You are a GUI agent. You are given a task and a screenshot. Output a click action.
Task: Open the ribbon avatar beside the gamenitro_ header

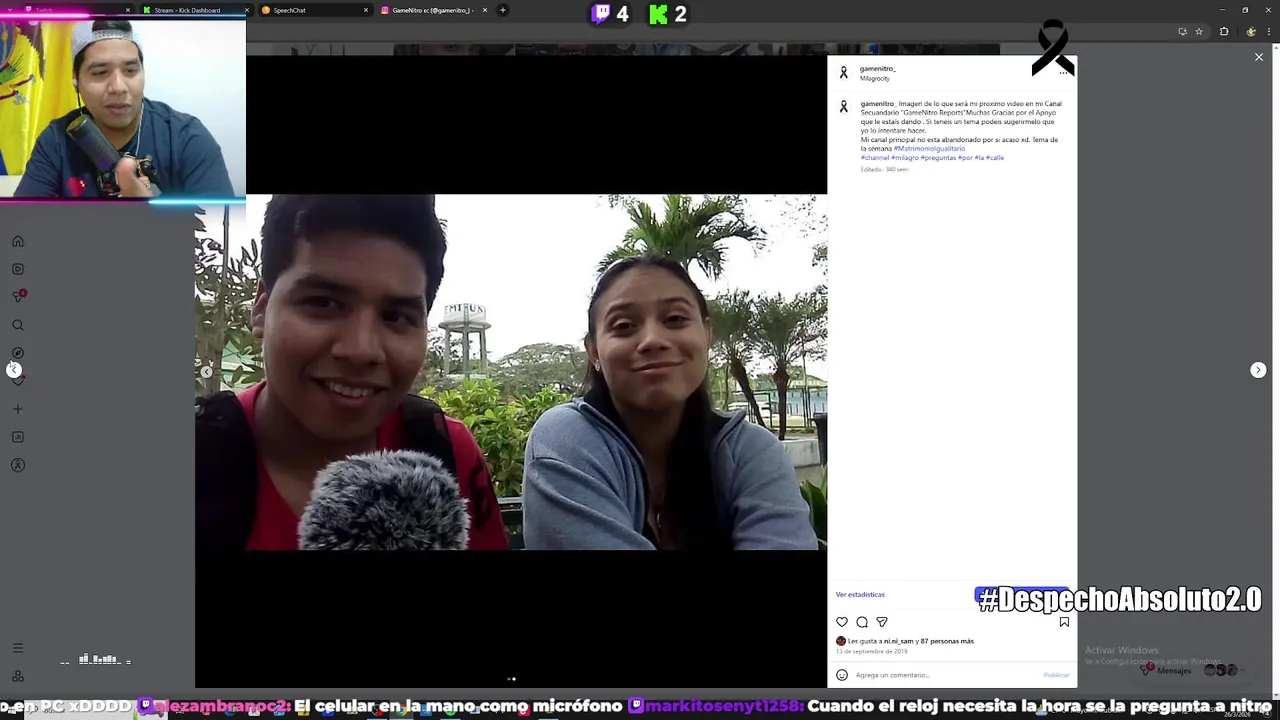(x=844, y=73)
